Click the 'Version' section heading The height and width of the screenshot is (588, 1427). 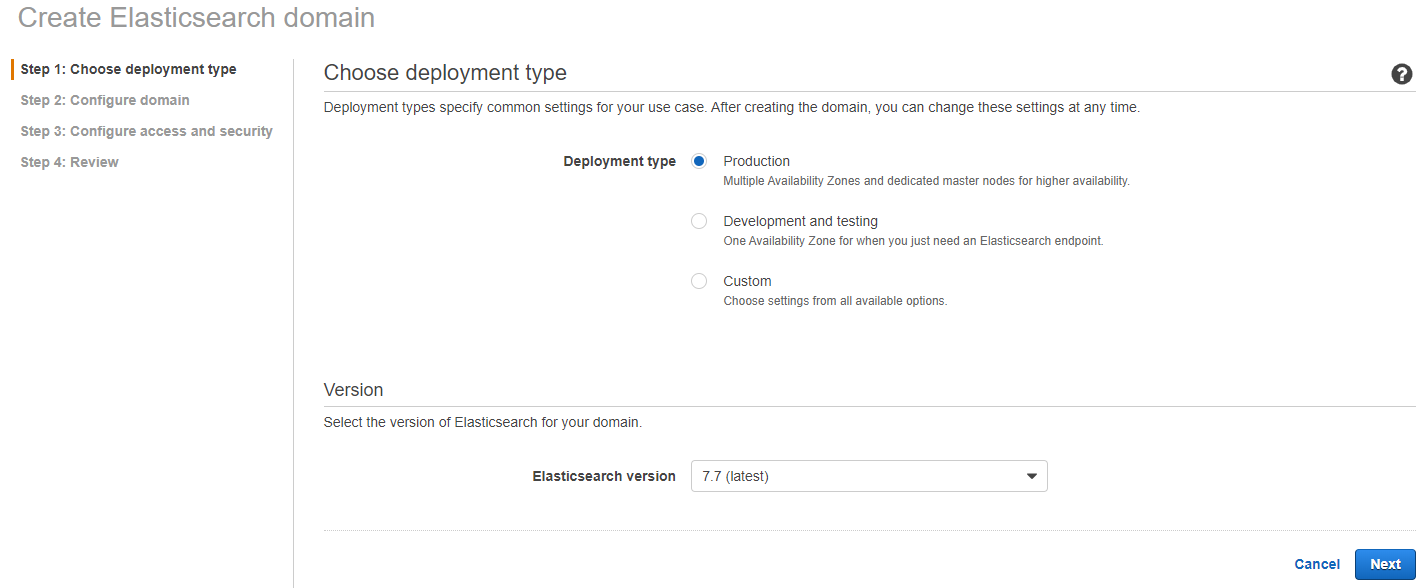353,389
